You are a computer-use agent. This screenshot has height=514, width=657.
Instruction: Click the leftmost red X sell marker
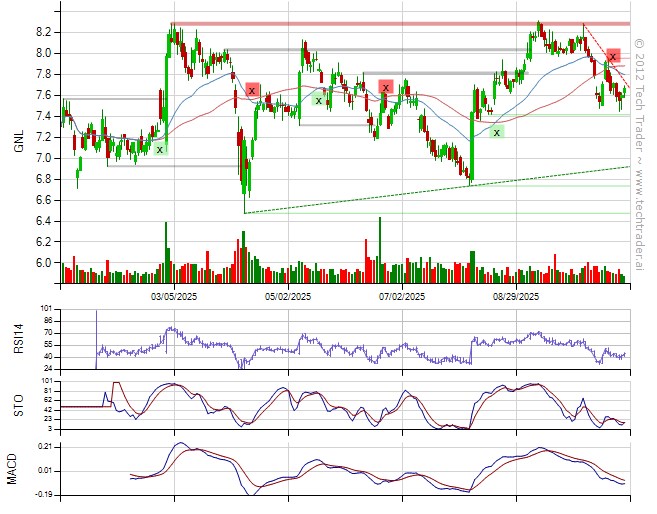click(252, 90)
